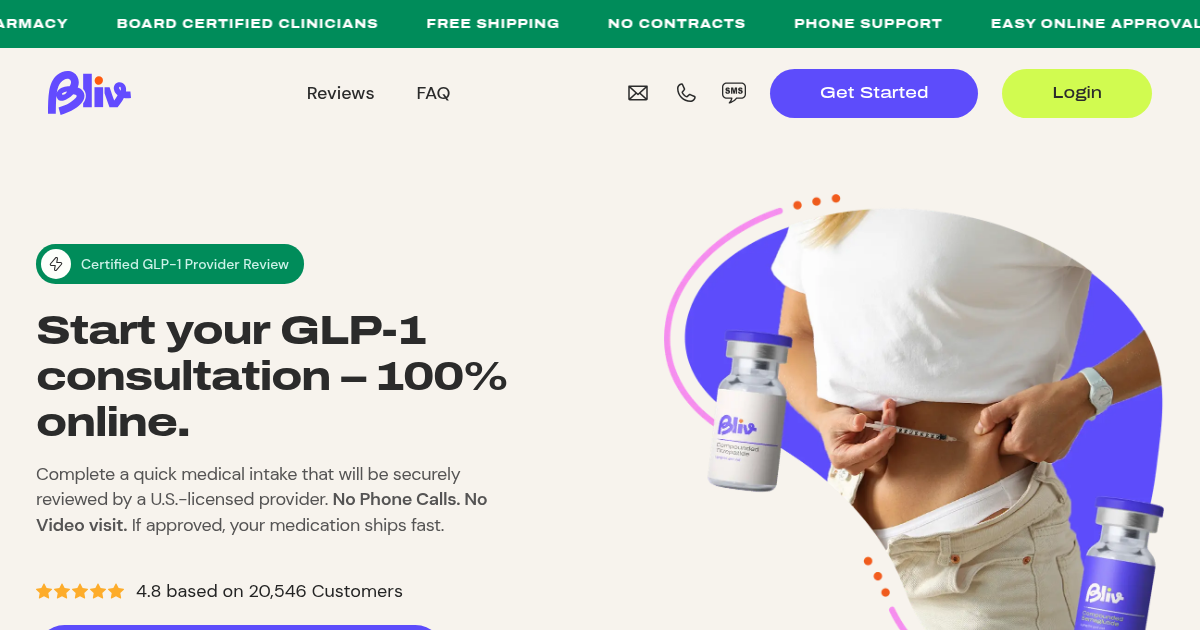Click the Get Started button
The width and height of the screenshot is (1200, 630).
874,93
